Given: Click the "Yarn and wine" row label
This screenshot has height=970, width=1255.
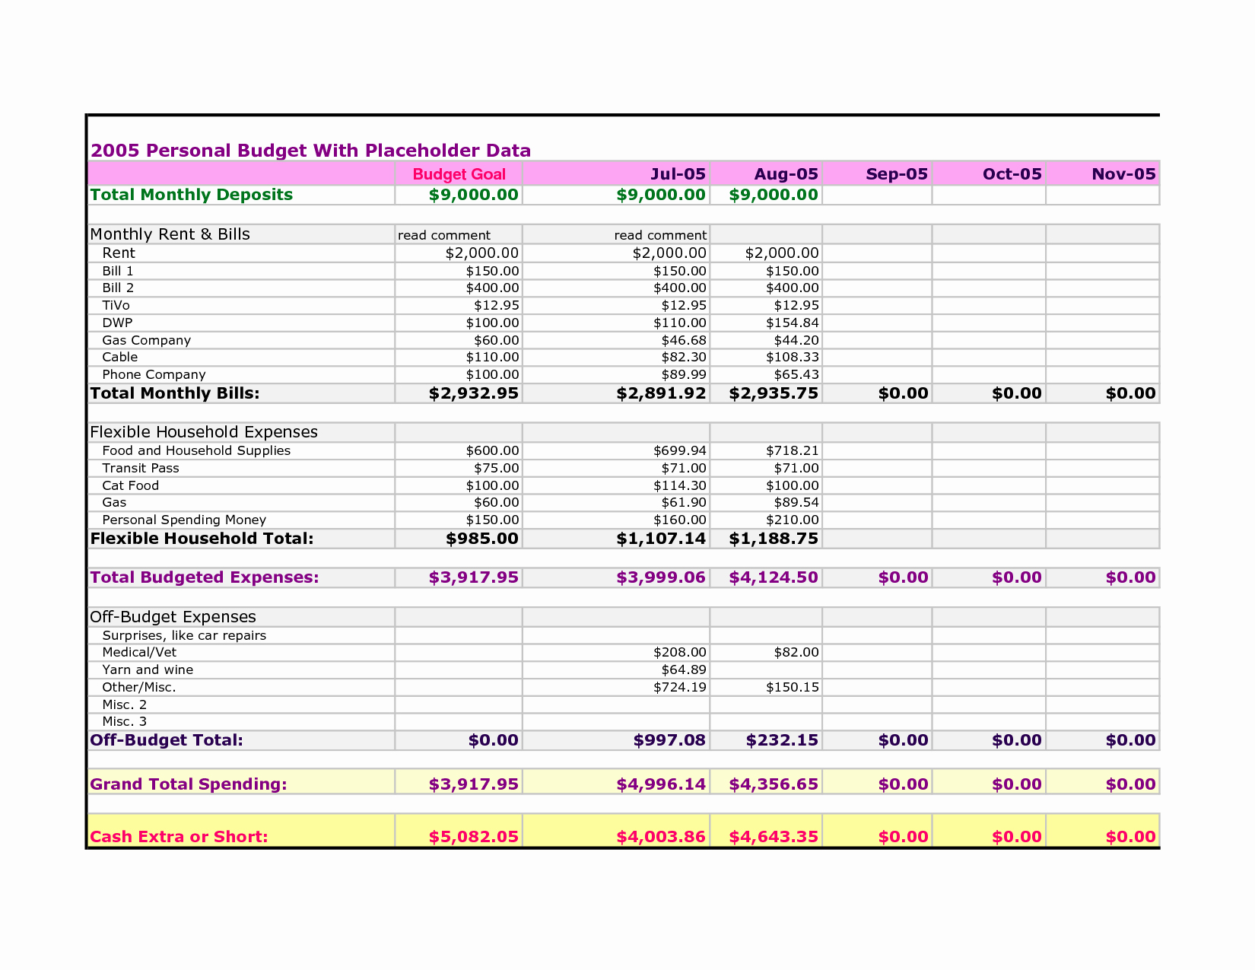Looking at the screenshot, I should (x=142, y=669).
